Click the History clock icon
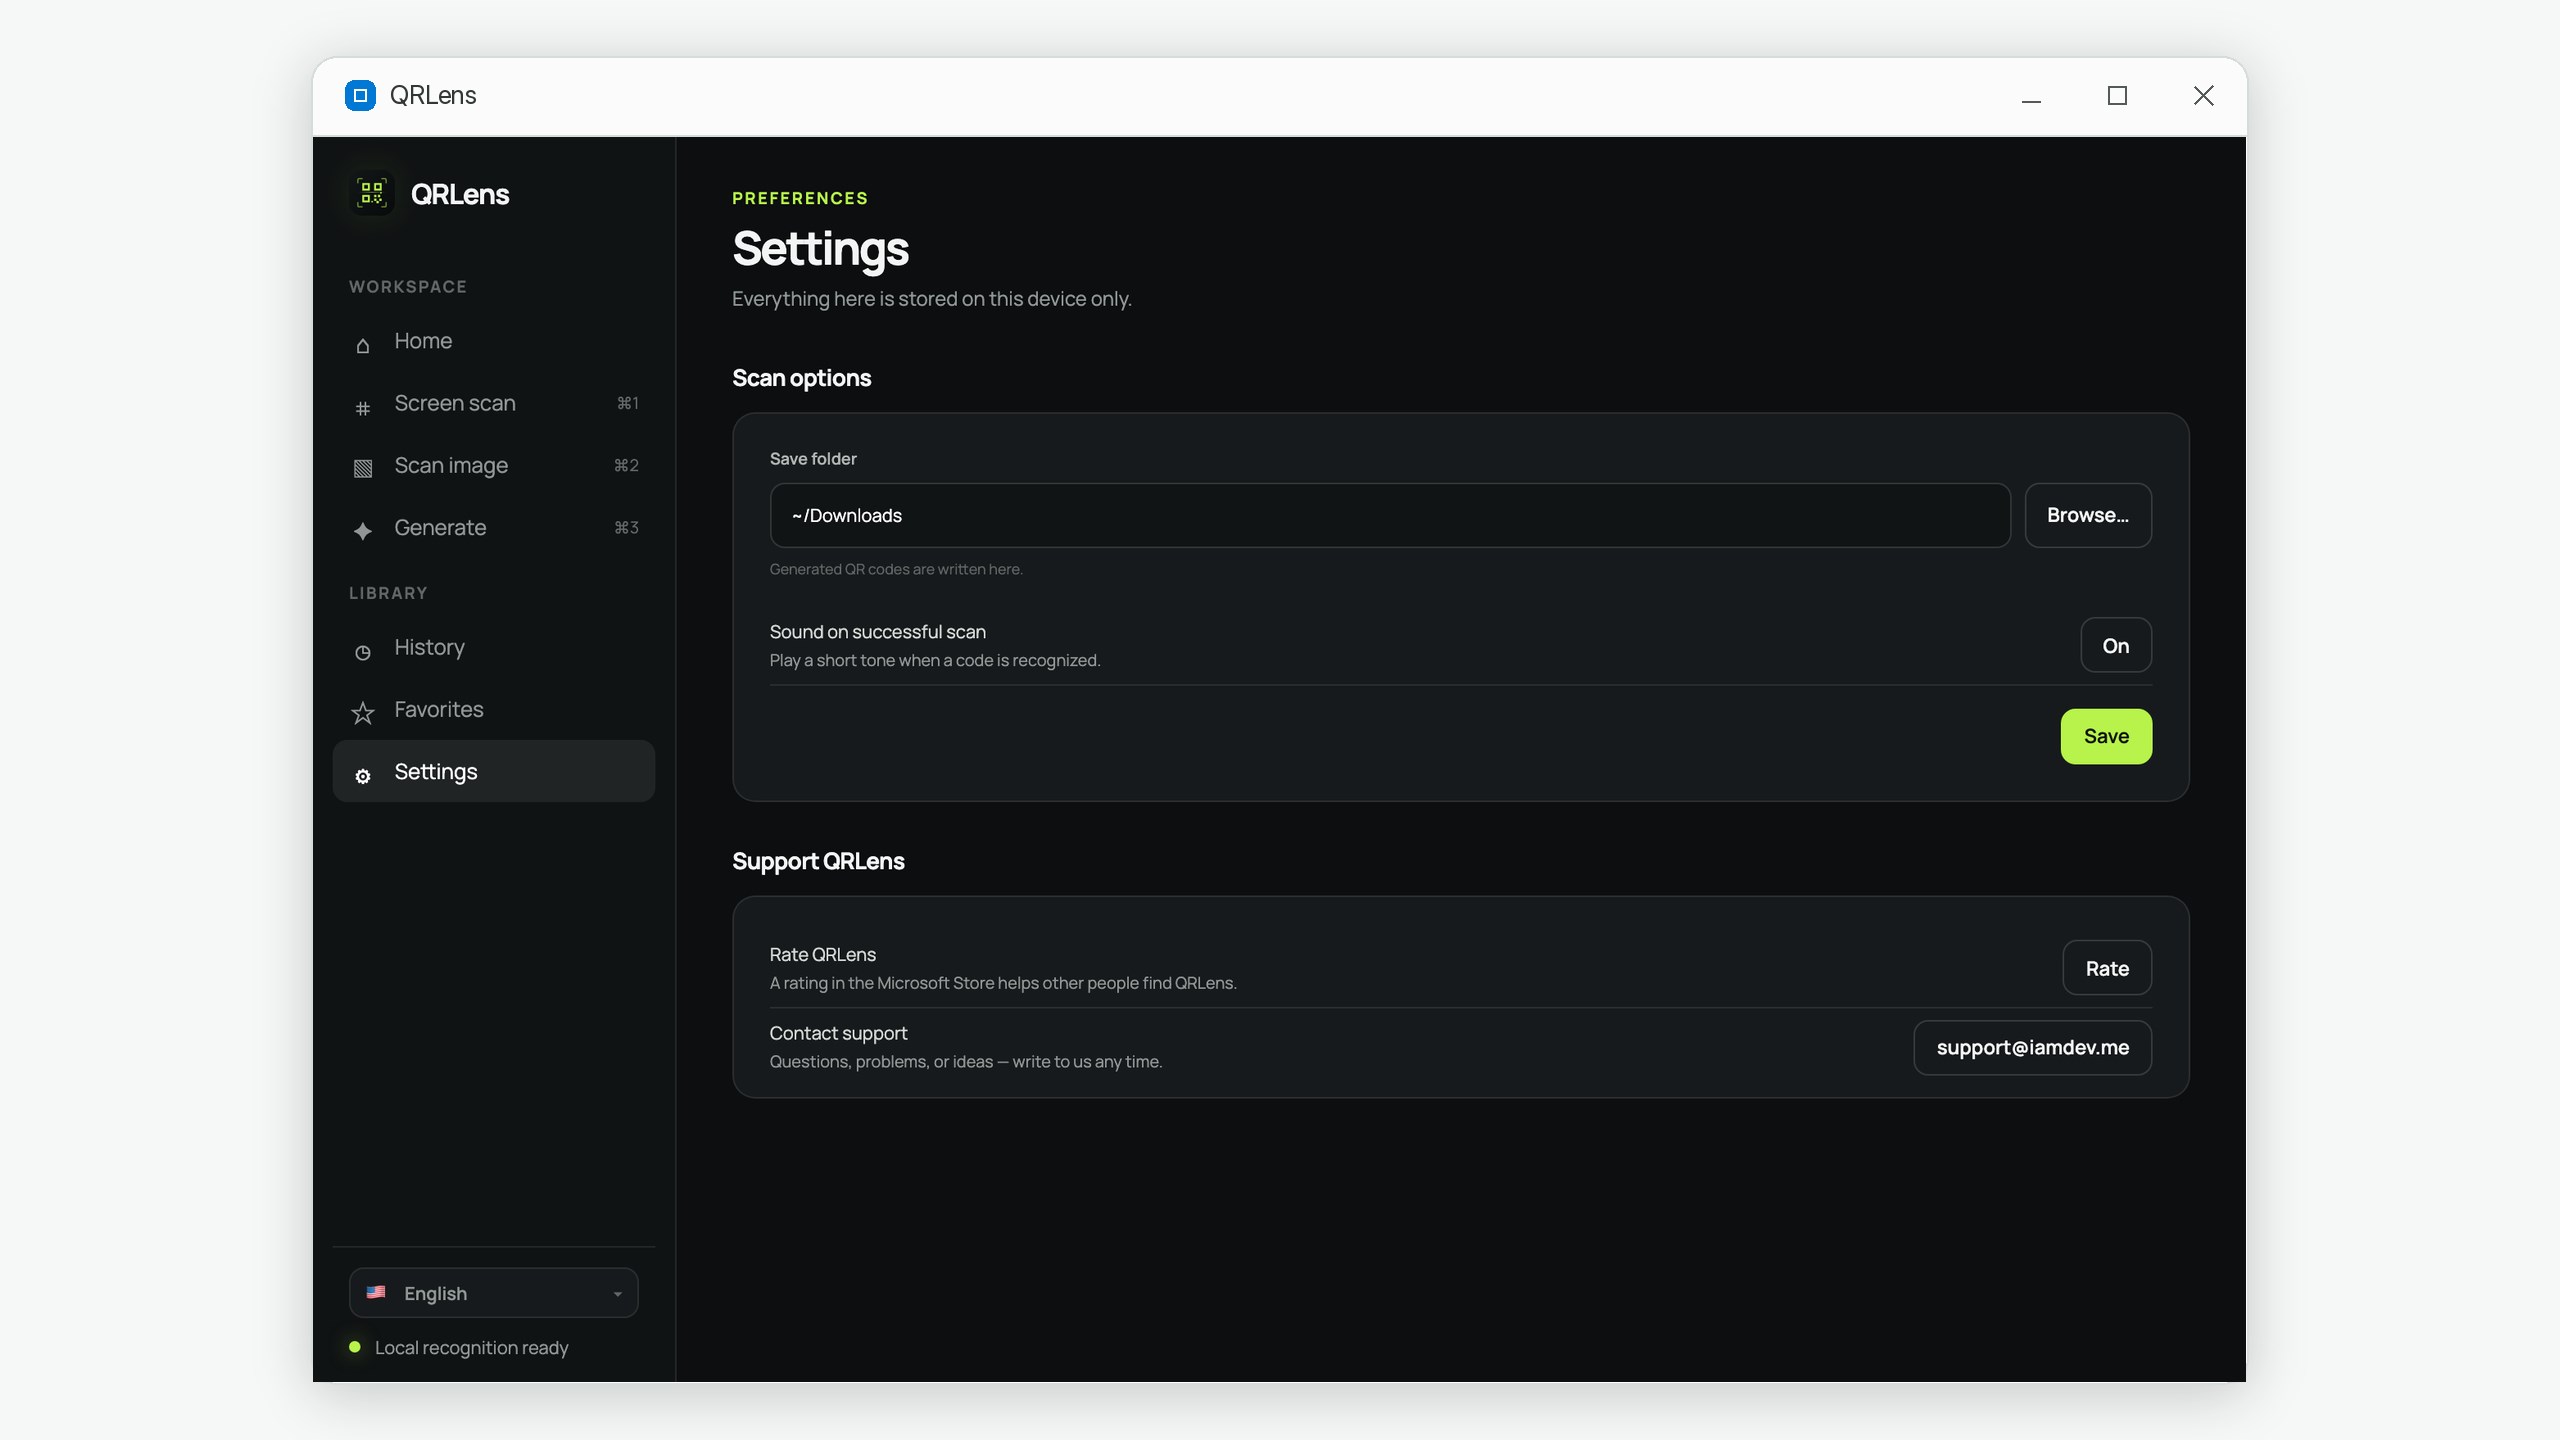 point(363,652)
